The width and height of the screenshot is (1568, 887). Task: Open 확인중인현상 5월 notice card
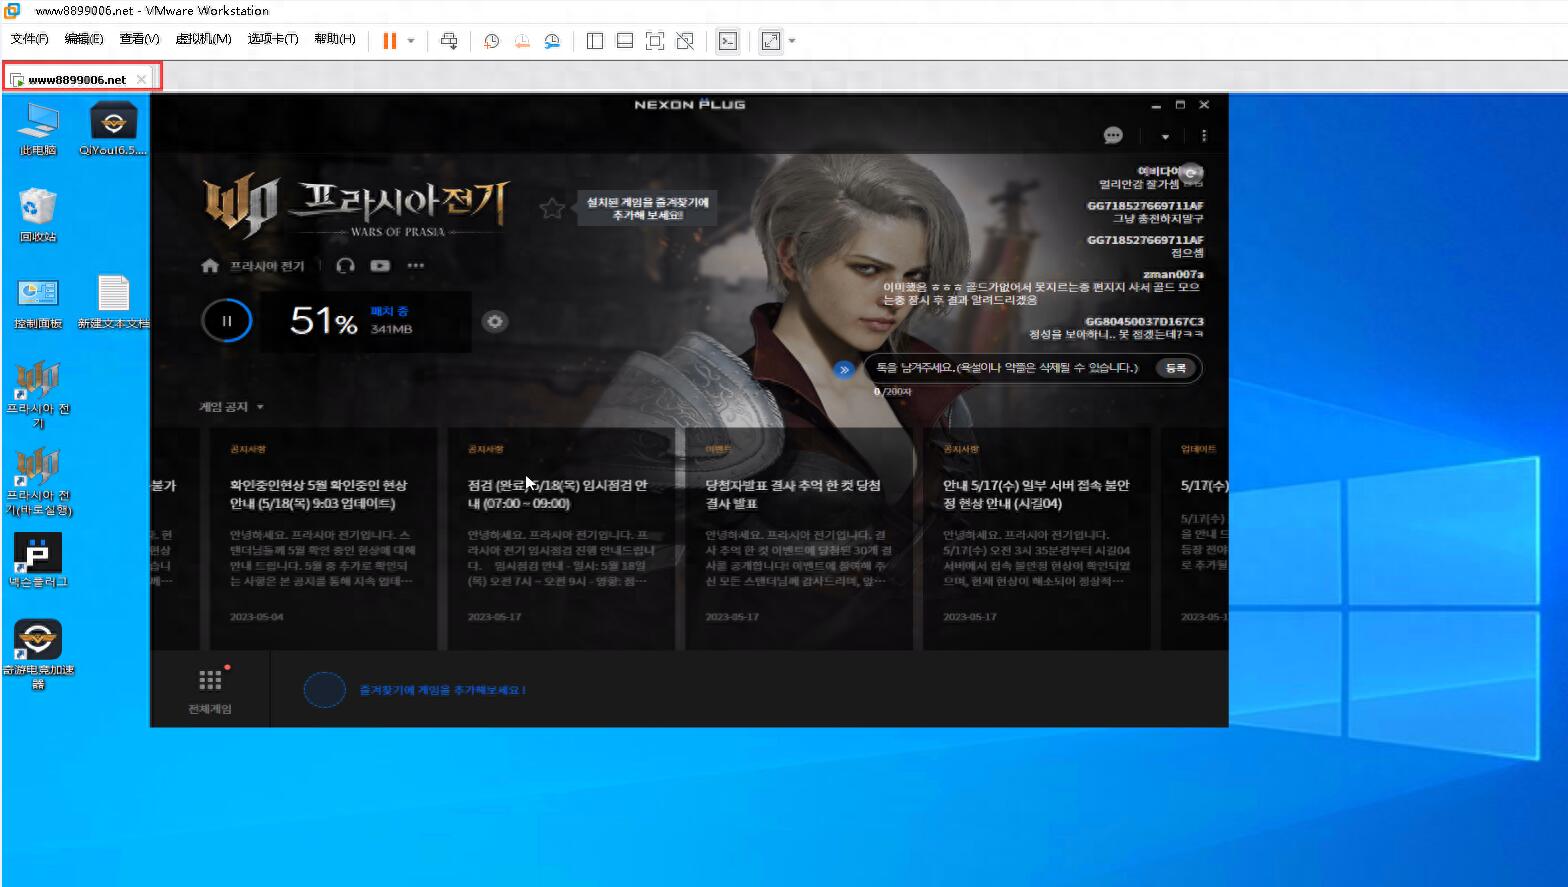coord(322,539)
